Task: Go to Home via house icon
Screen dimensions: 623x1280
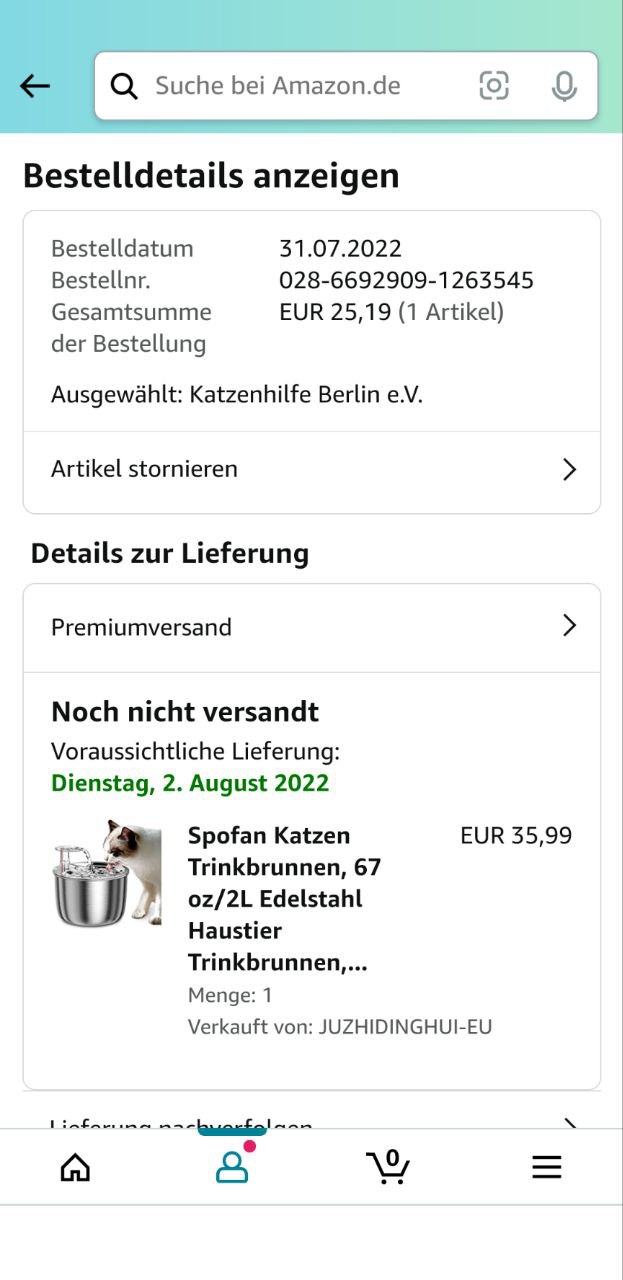Action: [x=75, y=1167]
